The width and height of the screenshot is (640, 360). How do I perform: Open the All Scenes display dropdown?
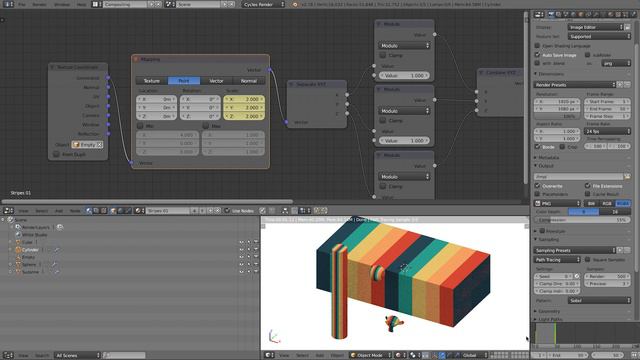(77, 356)
